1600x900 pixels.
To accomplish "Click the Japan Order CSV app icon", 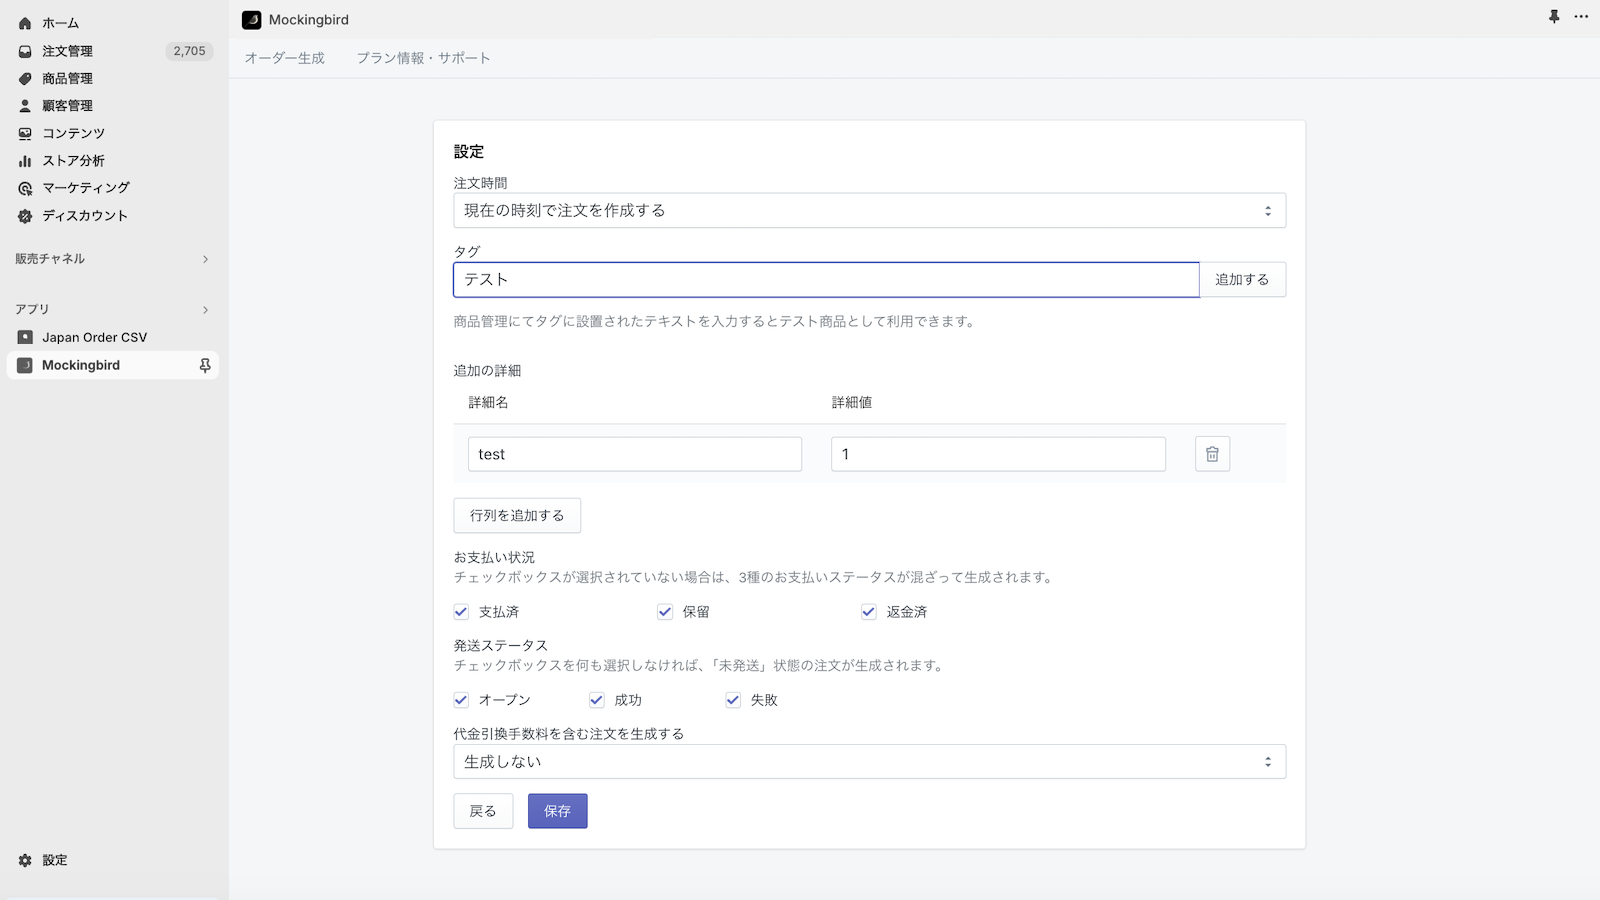I will (25, 337).
